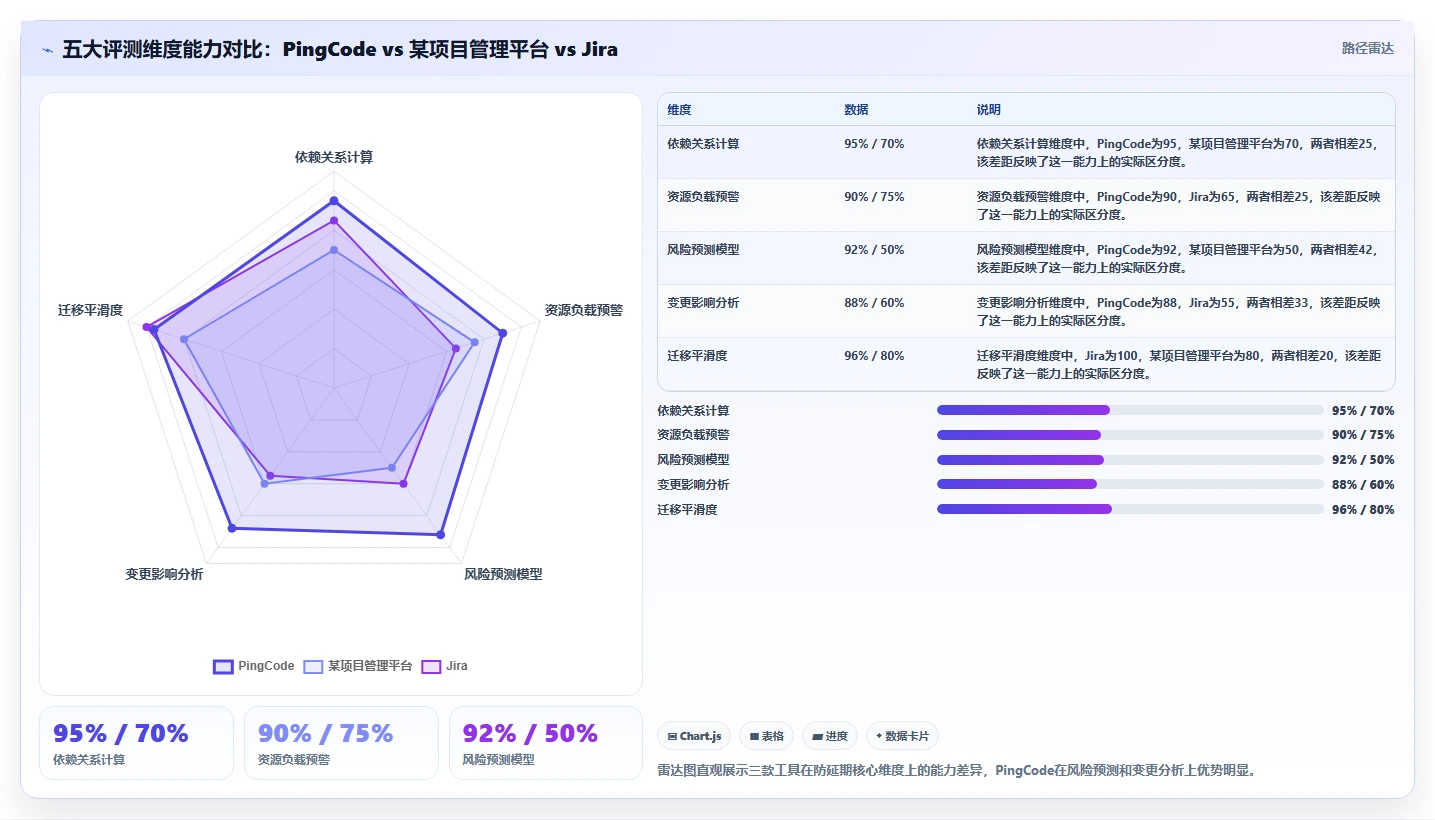Click PingCode data point on 依赖关系计算 axis
This screenshot has width=1435, height=820.
pyautogui.click(x=334, y=201)
